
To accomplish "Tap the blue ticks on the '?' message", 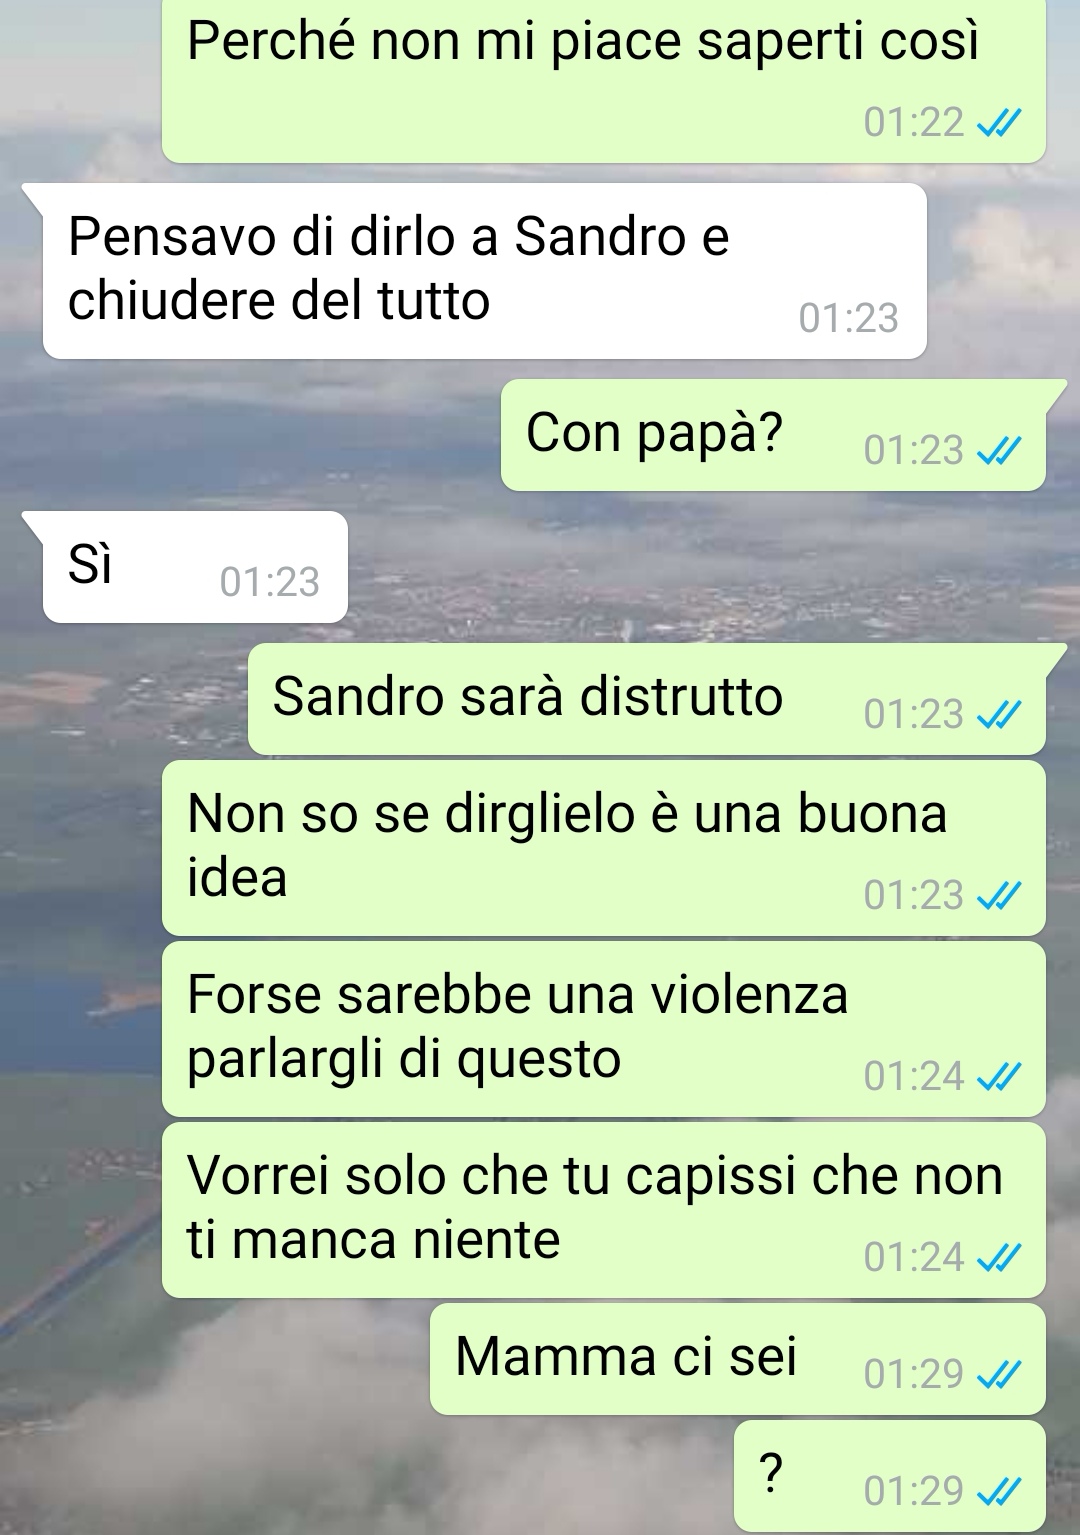I will pos(998,1492).
